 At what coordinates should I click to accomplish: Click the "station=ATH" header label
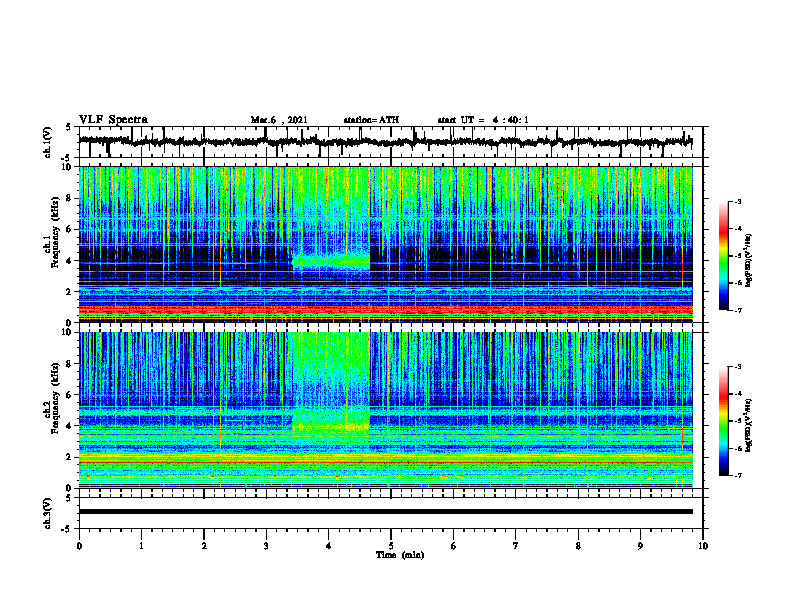coord(371,120)
